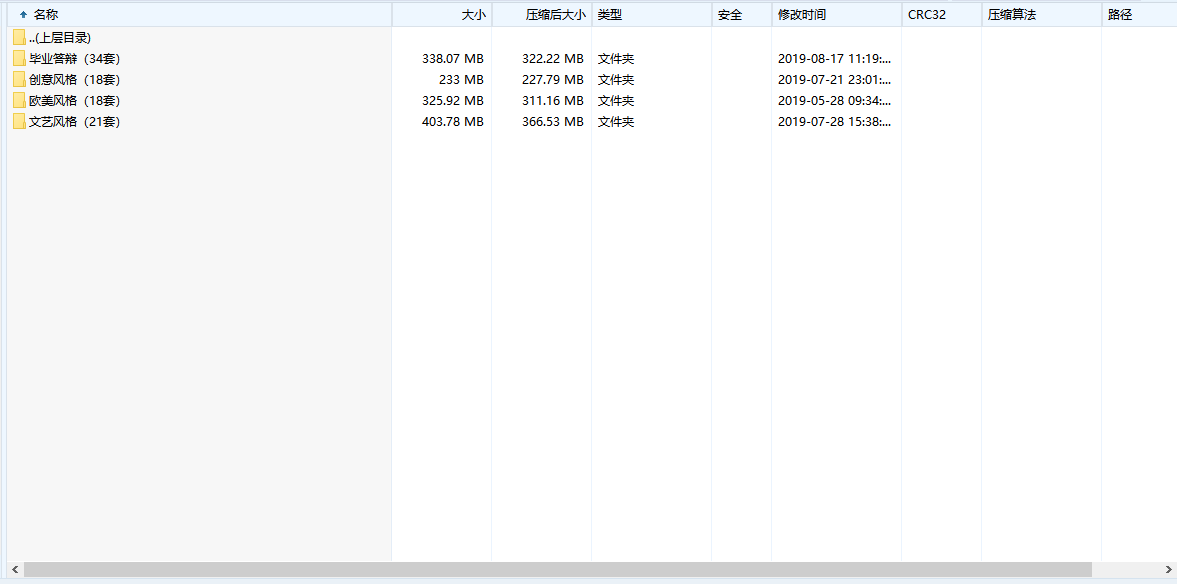Sort by 压缩后大小 column header
The height and width of the screenshot is (584, 1177).
pyautogui.click(x=555, y=15)
